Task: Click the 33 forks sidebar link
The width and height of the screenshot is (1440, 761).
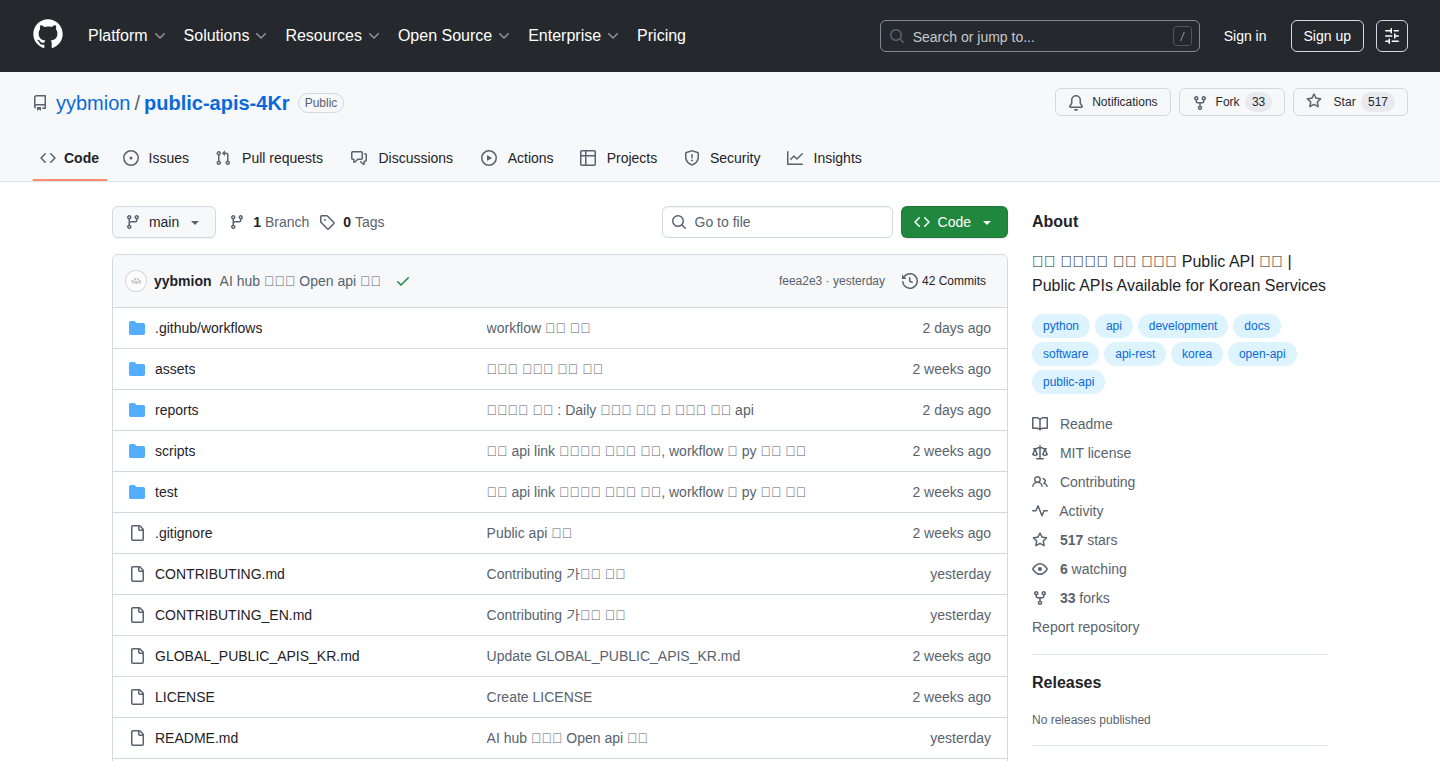Action: 1084,598
